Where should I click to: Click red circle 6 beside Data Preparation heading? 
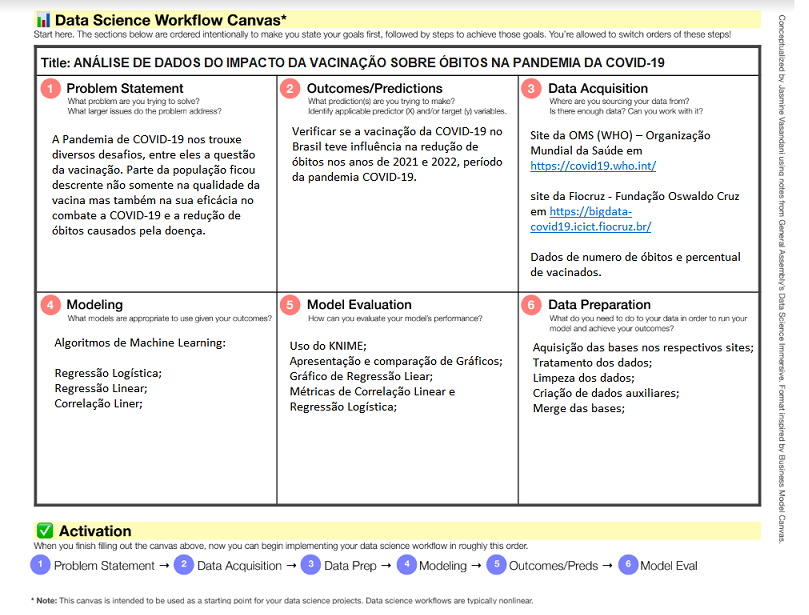point(530,304)
